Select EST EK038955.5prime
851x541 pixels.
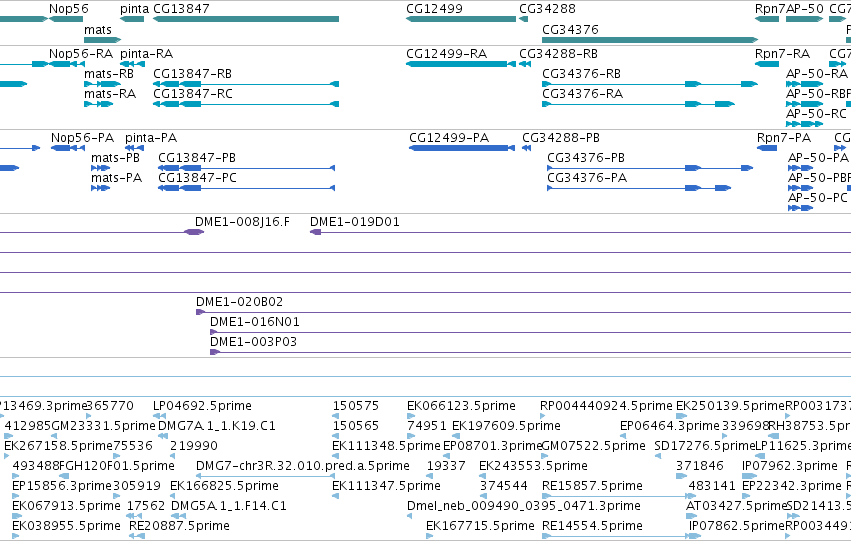66,526
